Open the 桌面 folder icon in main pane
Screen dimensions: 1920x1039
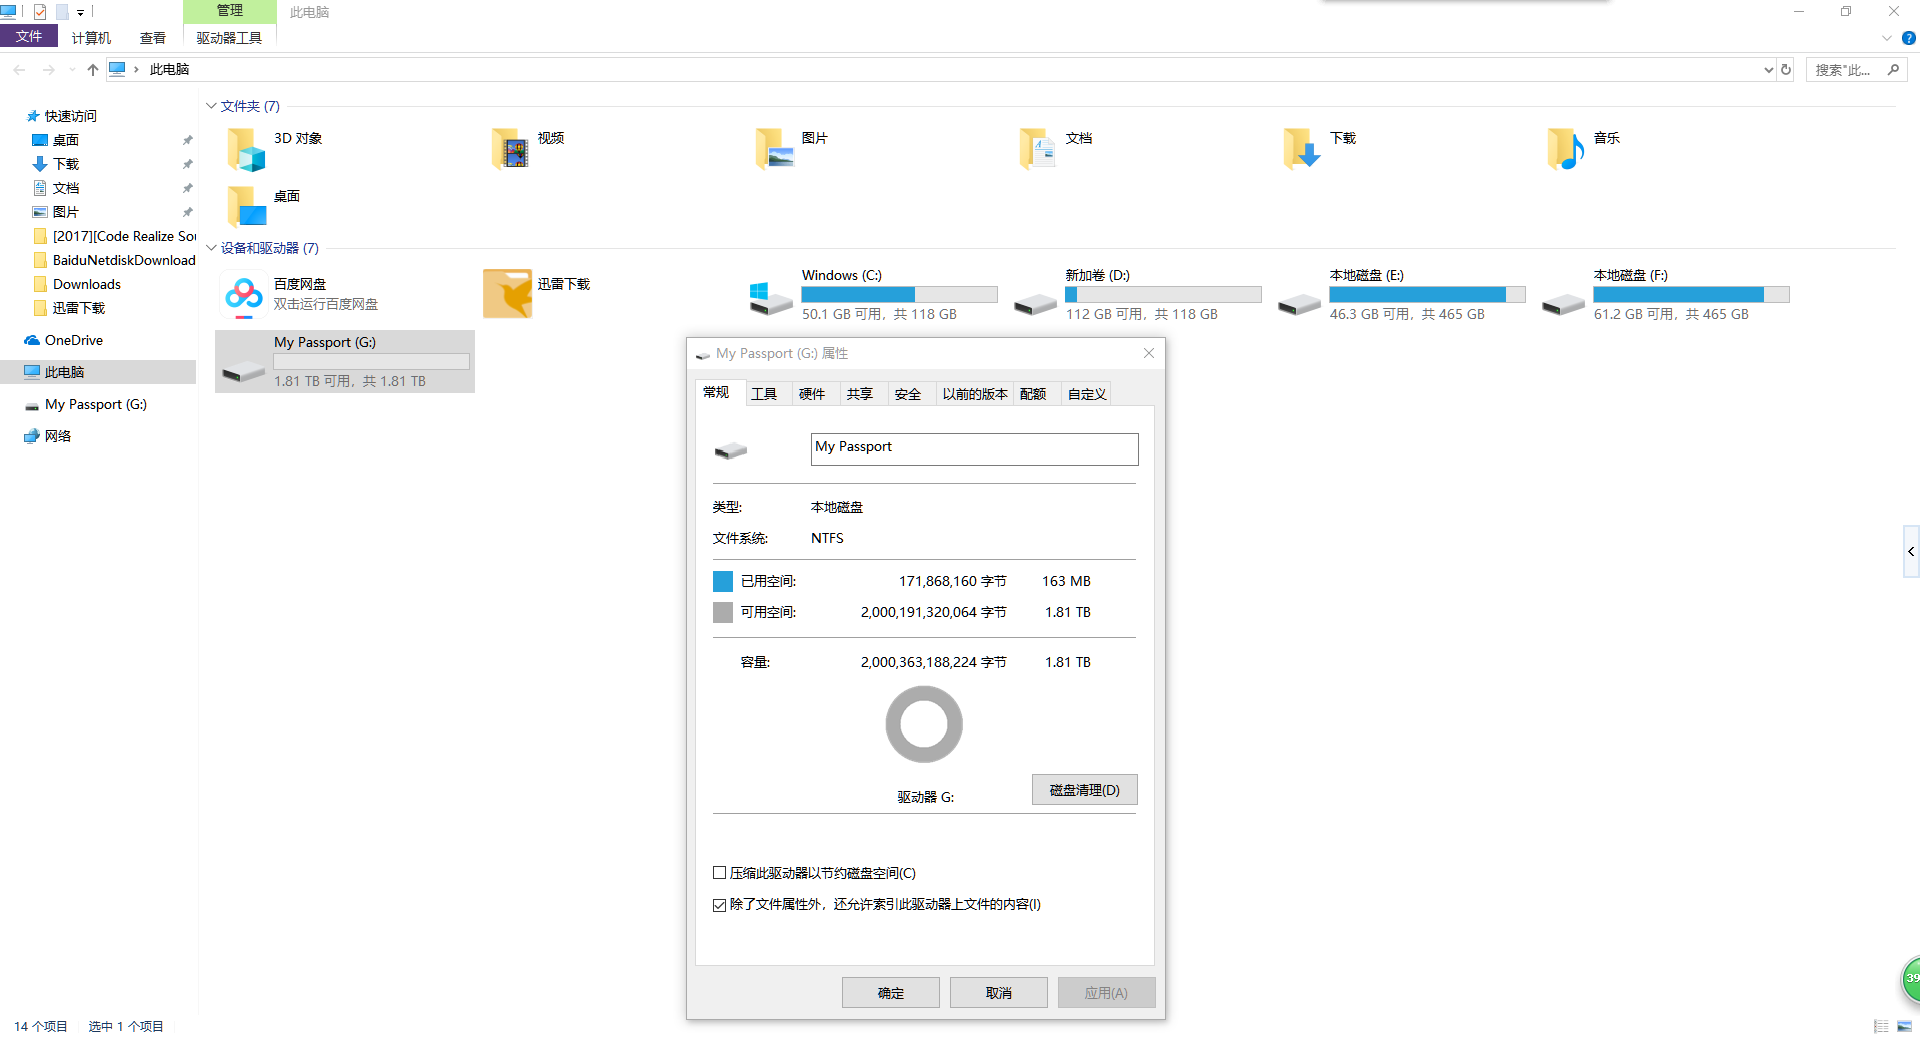pos(245,207)
